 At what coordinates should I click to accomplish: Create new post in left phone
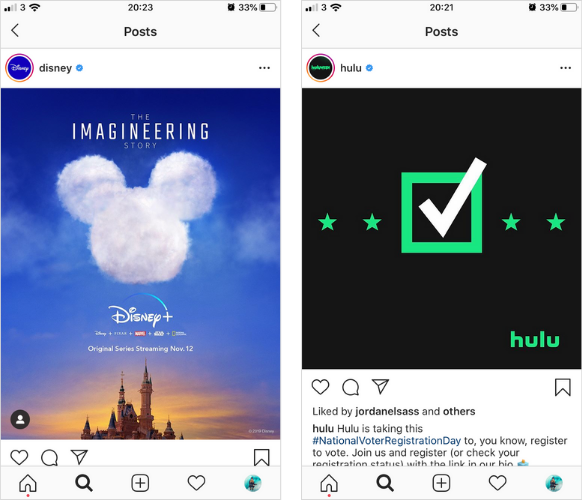140,483
